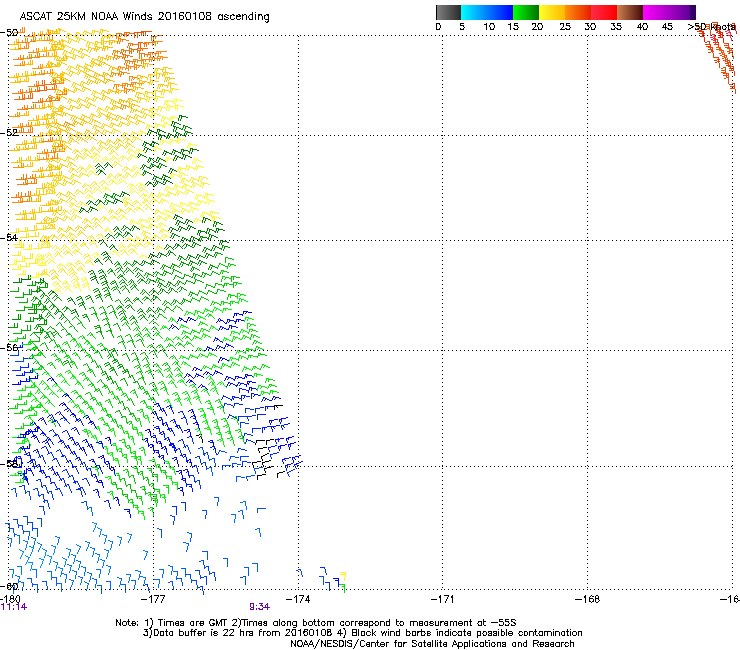Click the '-54' latitude axis label
Image resolution: width=740 pixels, height=650 pixels.
[9, 237]
